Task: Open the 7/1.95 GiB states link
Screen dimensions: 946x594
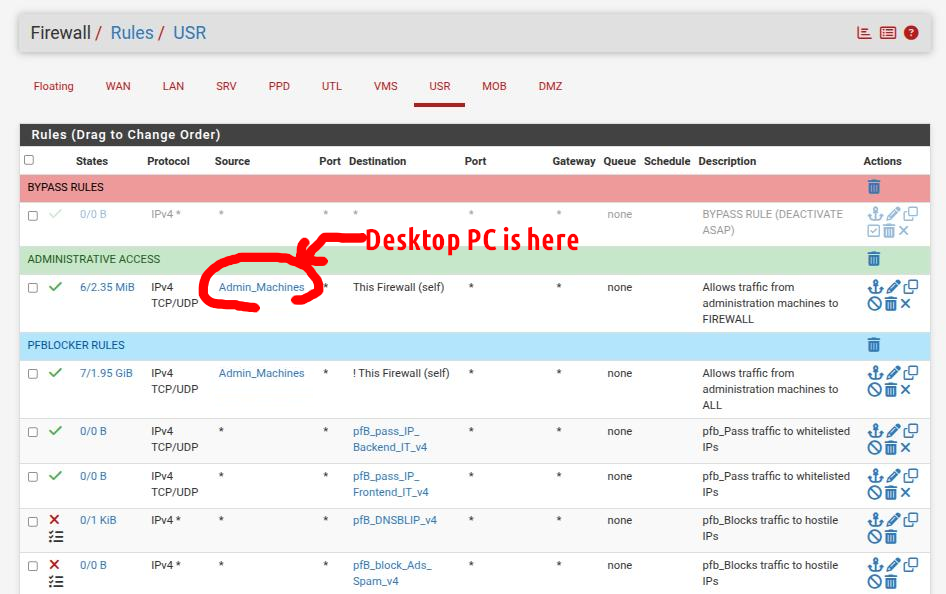Action: click(x=106, y=373)
